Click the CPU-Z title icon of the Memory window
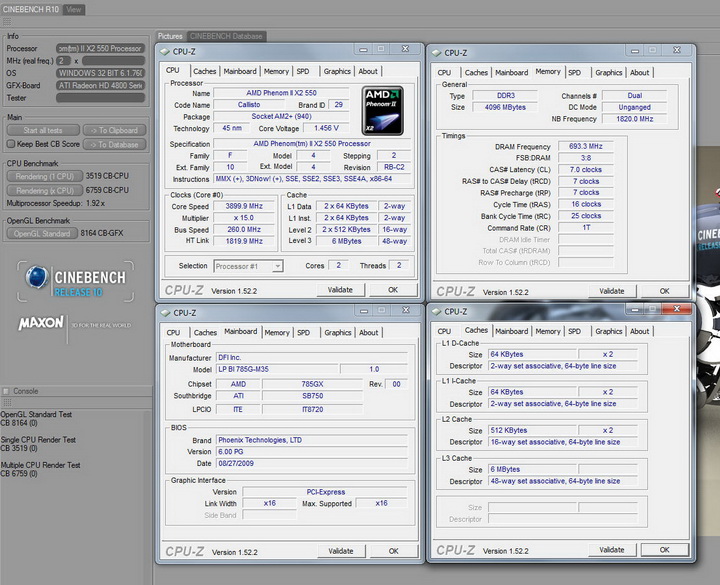 click(x=436, y=53)
